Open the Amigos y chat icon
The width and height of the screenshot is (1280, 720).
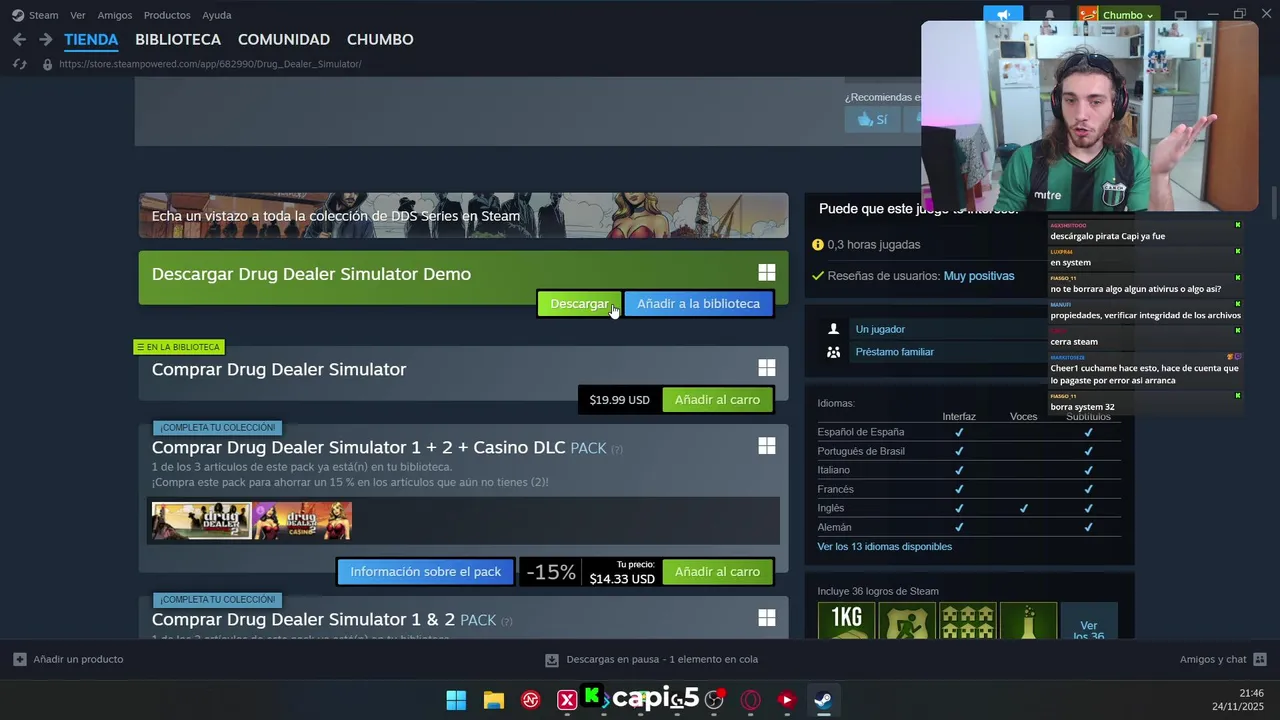pos(1260,659)
